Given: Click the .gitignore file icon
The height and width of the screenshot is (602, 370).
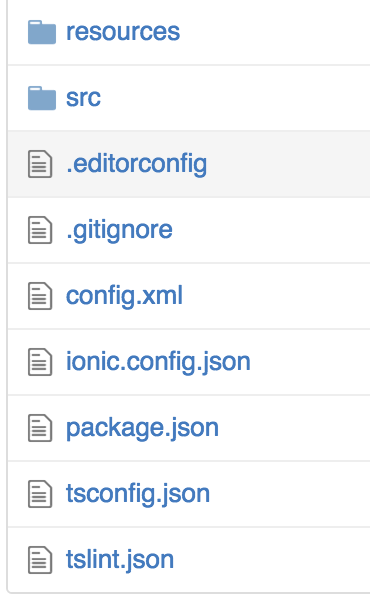Looking at the screenshot, I should pos(40,230).
